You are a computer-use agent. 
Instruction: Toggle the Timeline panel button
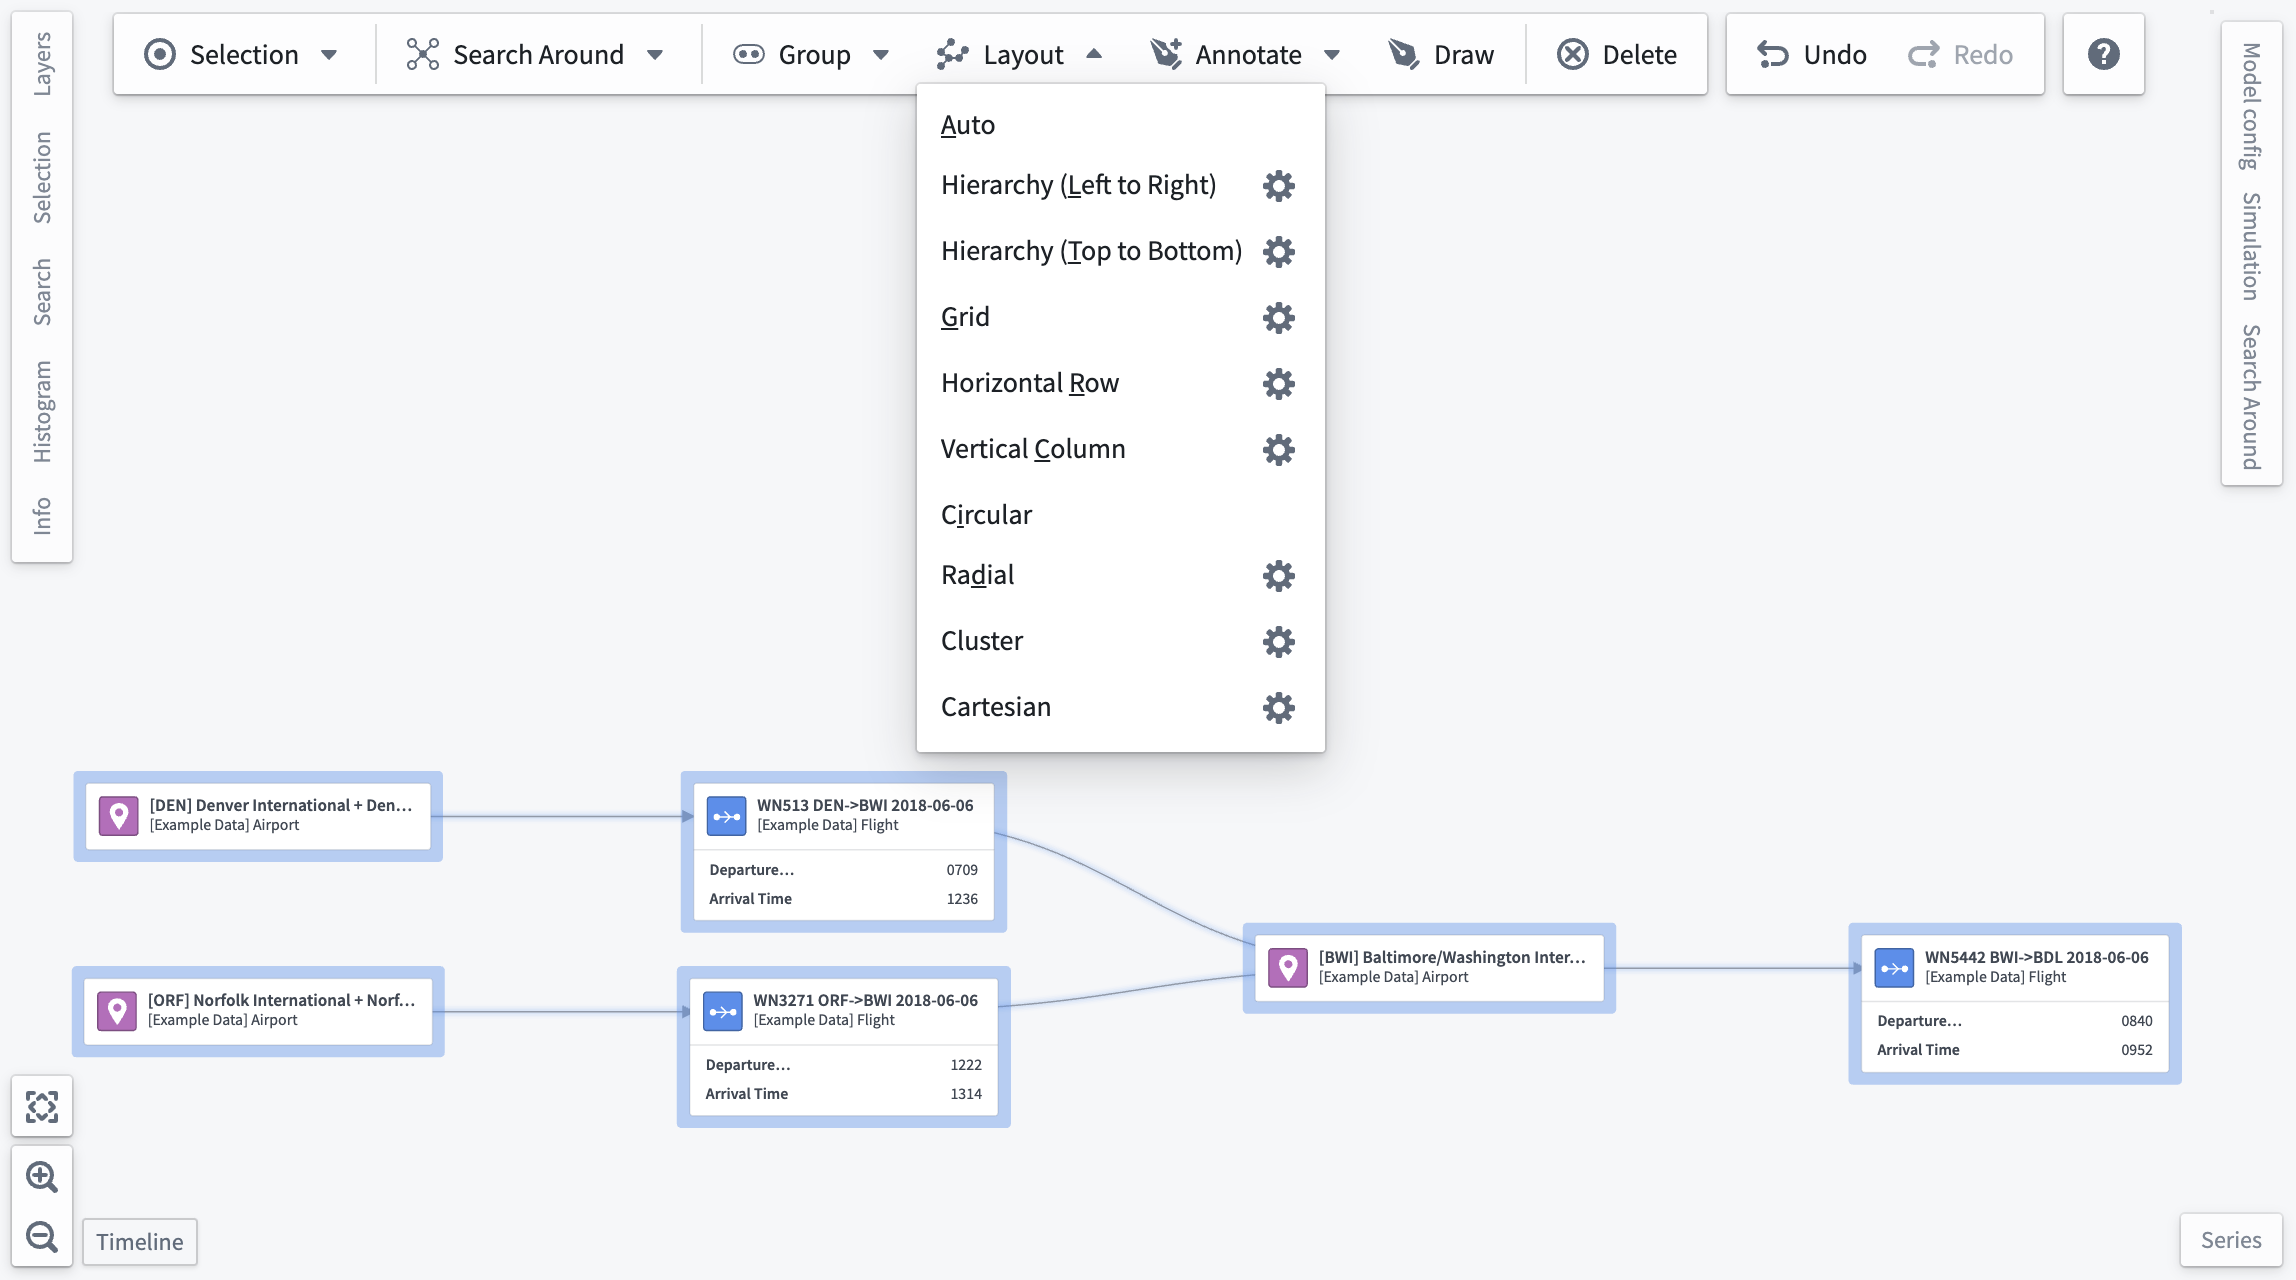tap(140, 1242)
